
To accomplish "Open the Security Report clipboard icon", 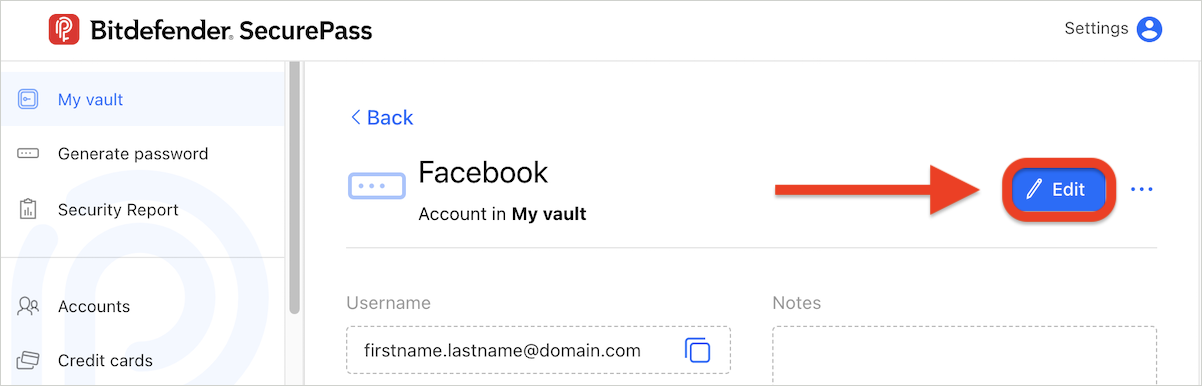I will (x=28, y=210).
